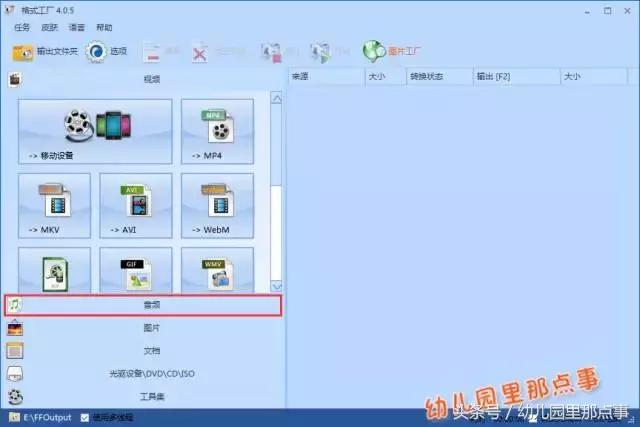Expand the 图片 picture section
The height and width of the screenshot is (427, 640).
coord(143,328)
